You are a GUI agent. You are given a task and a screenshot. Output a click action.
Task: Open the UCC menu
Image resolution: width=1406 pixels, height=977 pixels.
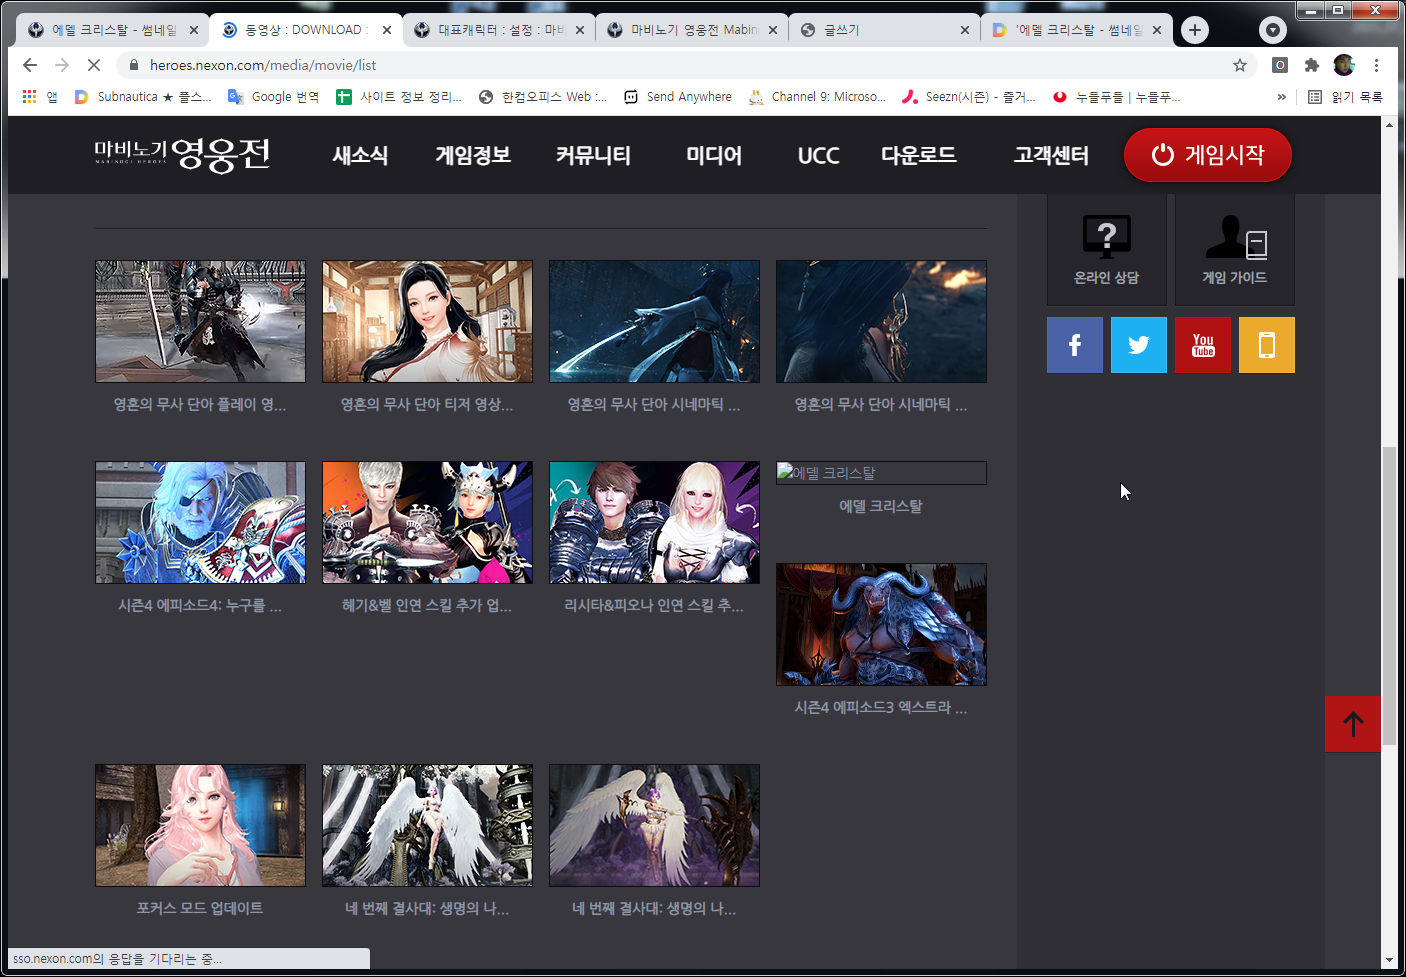[x=818, y=155]
